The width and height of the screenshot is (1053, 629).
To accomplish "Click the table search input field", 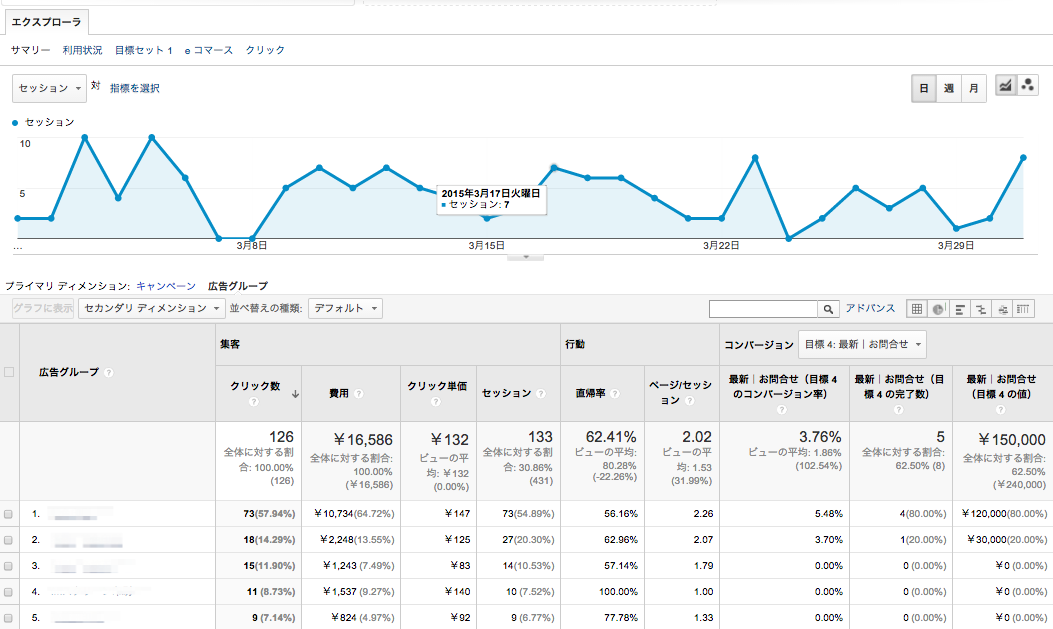I will click(x=763, y=309).
